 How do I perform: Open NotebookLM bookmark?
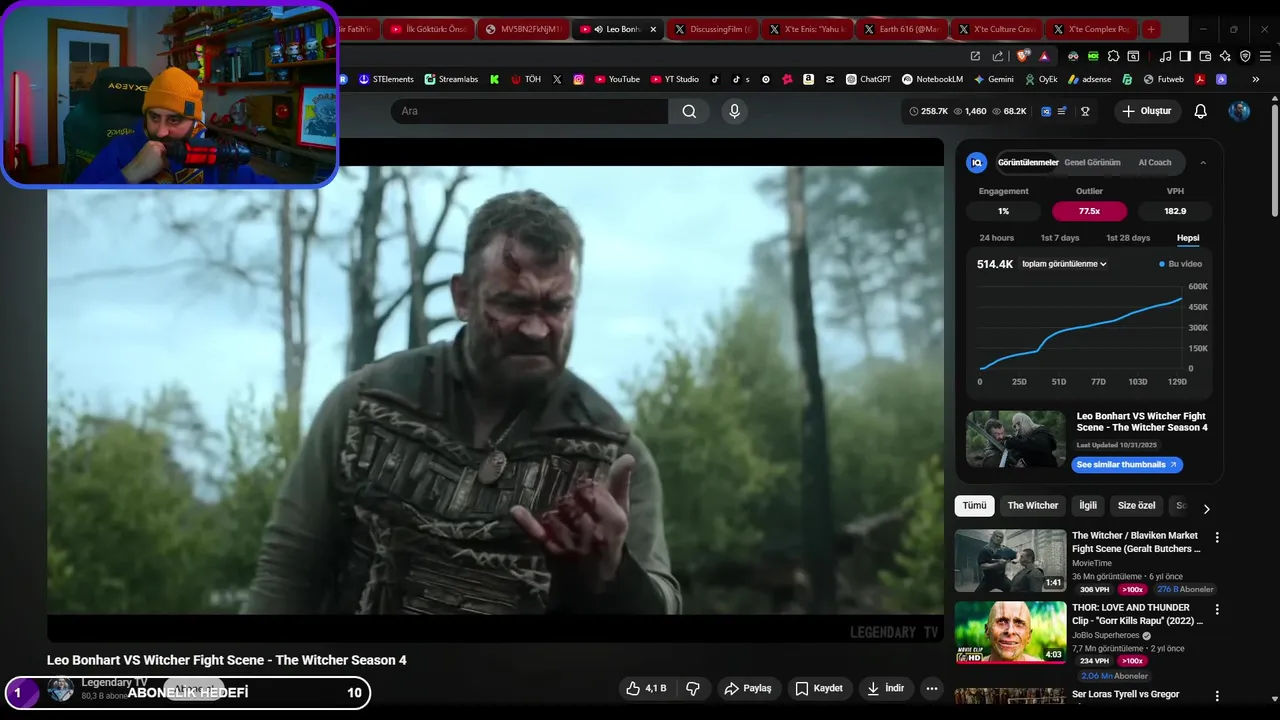(932, 79)
